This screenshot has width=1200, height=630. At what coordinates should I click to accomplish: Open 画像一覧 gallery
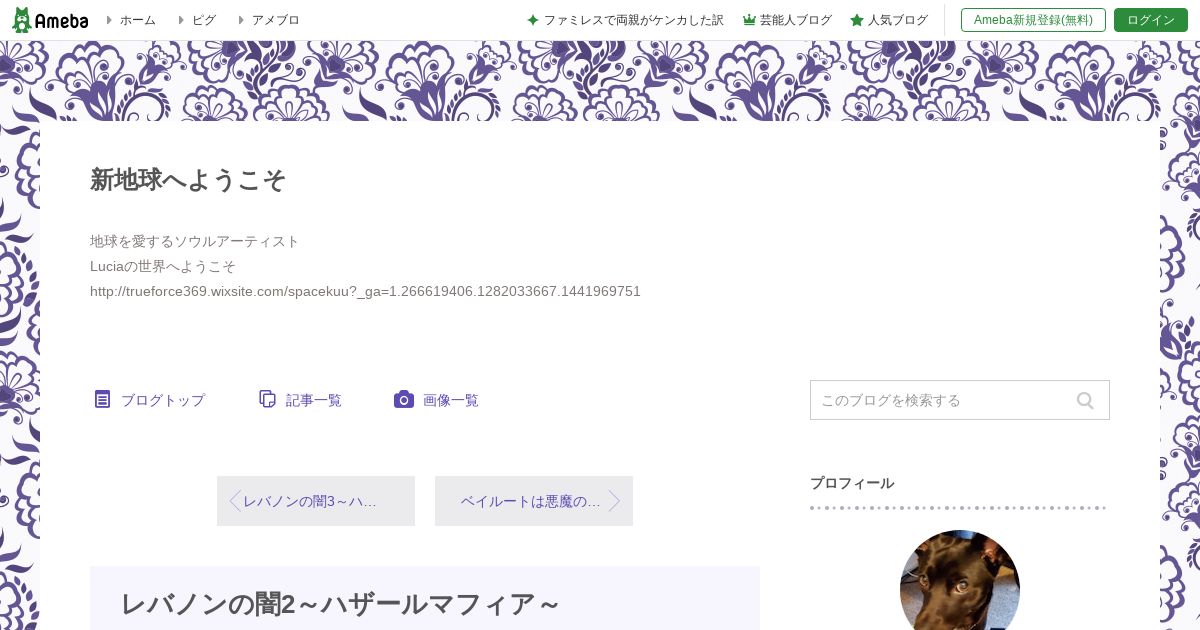coord(451,400)
